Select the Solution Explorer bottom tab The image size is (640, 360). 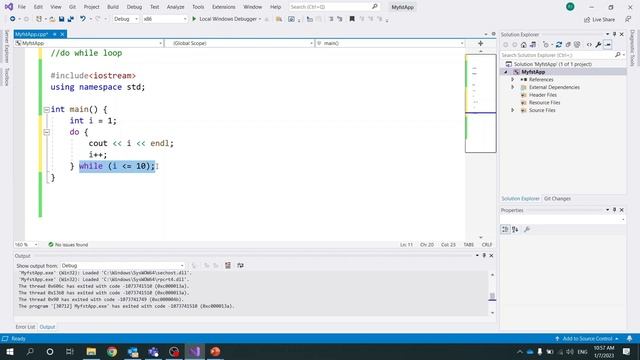pos(520,199)
